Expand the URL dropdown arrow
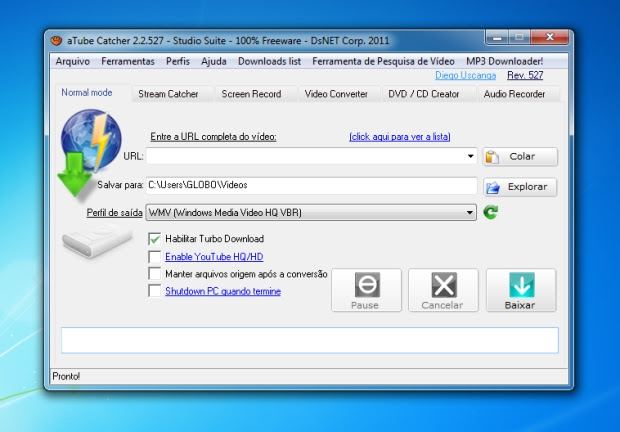620x432 pixels. point(470,156)
